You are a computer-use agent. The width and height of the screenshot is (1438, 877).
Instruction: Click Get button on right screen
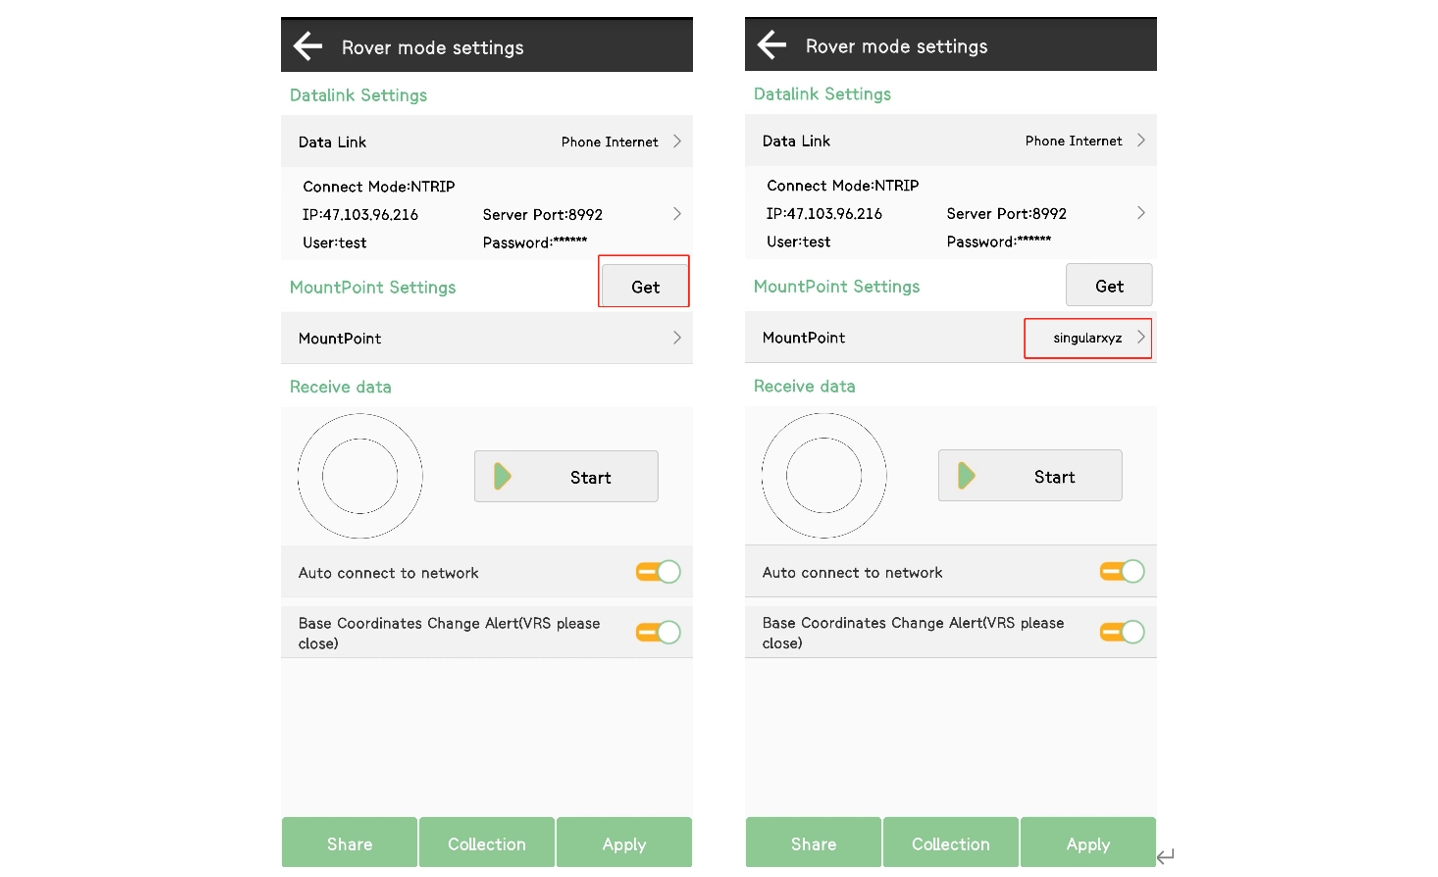pos(1109,286)
